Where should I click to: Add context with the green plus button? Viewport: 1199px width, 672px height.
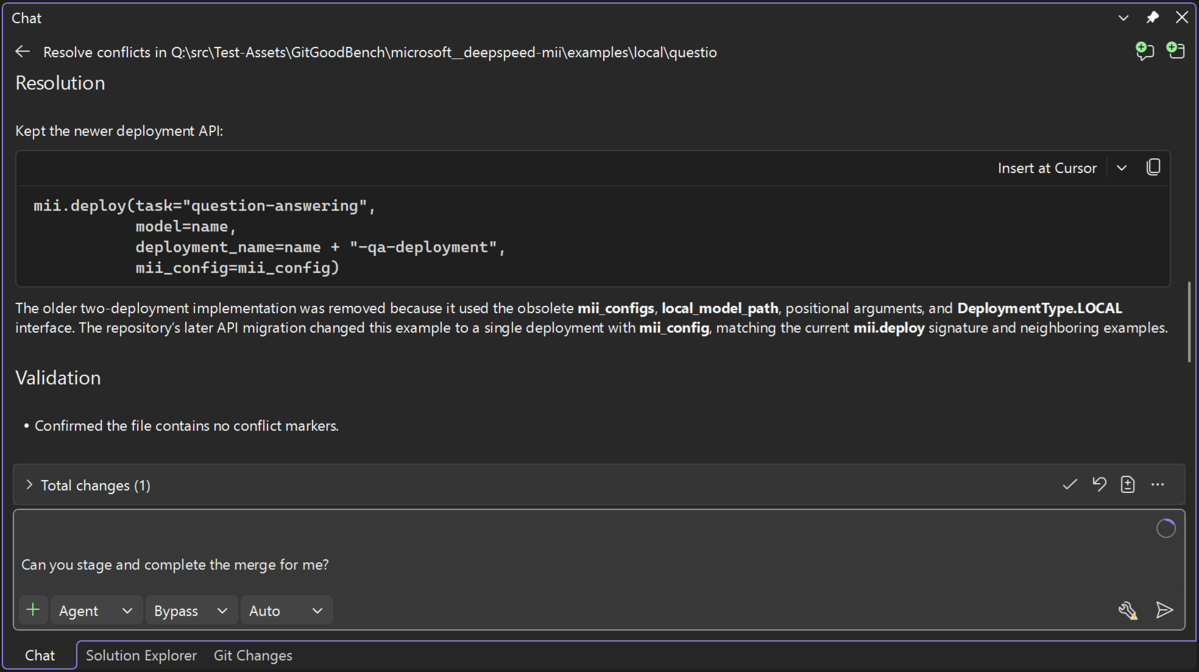[33, 610]
